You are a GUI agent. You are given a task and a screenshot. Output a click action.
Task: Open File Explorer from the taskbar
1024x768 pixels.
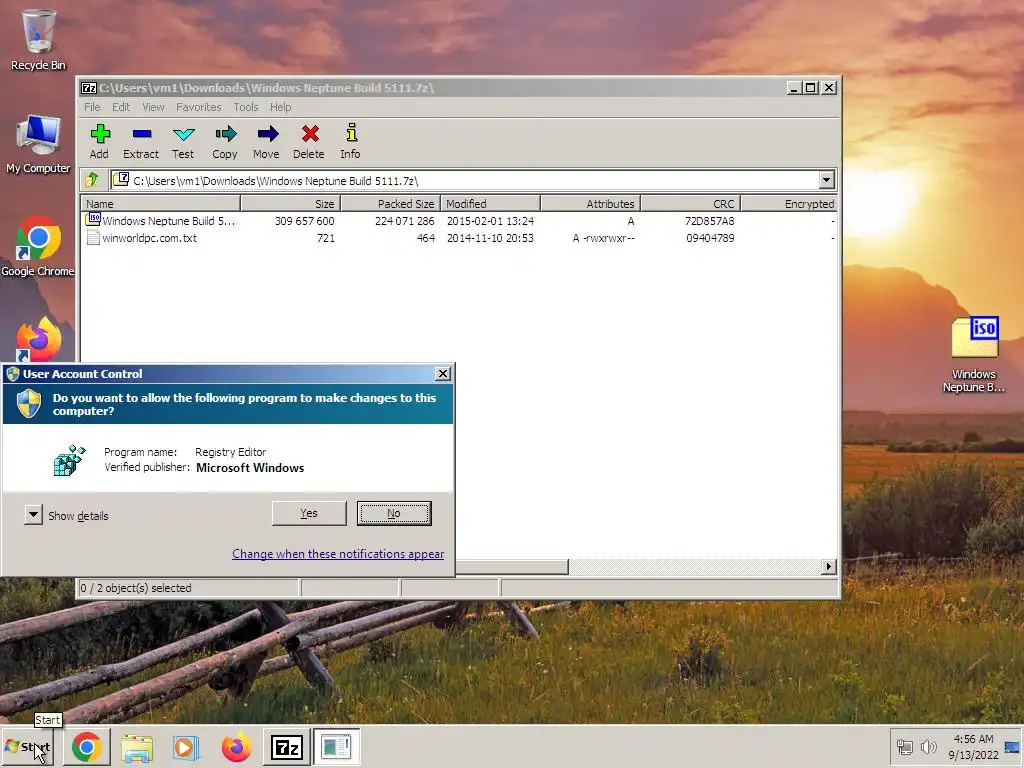[136, 746]
